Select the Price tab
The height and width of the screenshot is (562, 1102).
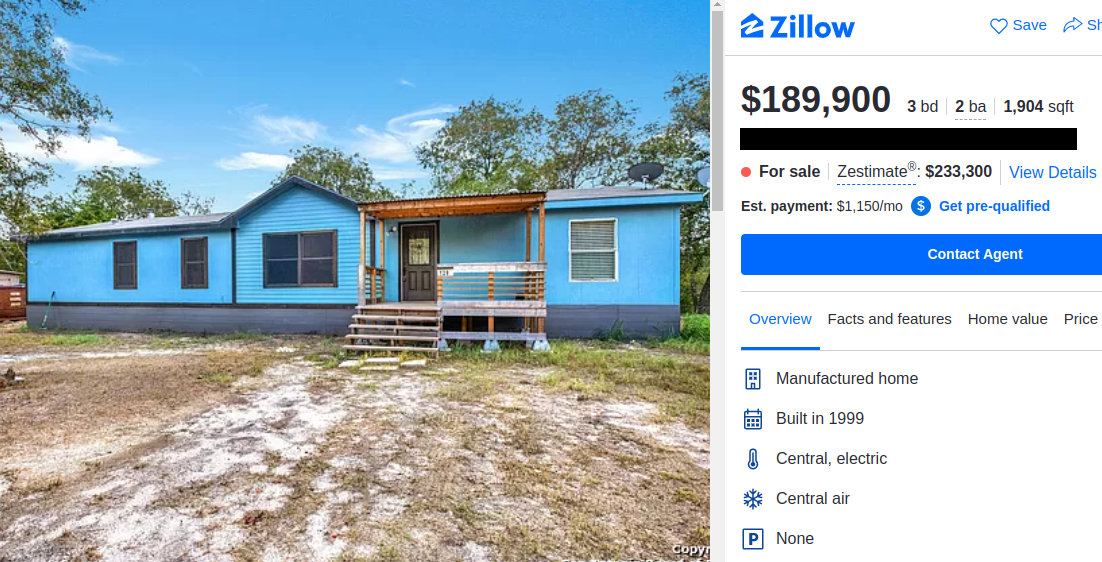(x=1082, y=319)
